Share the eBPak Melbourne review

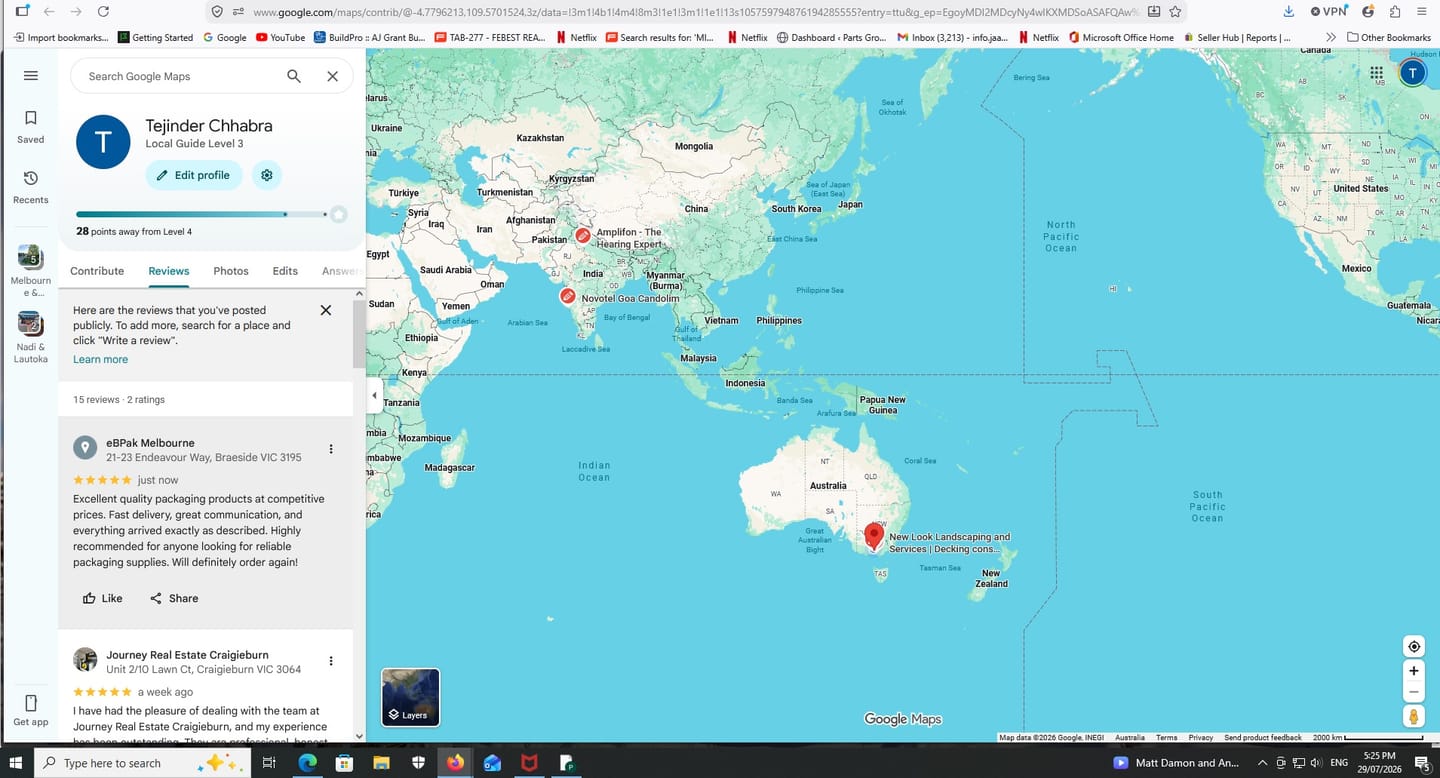tap(174, 598)
